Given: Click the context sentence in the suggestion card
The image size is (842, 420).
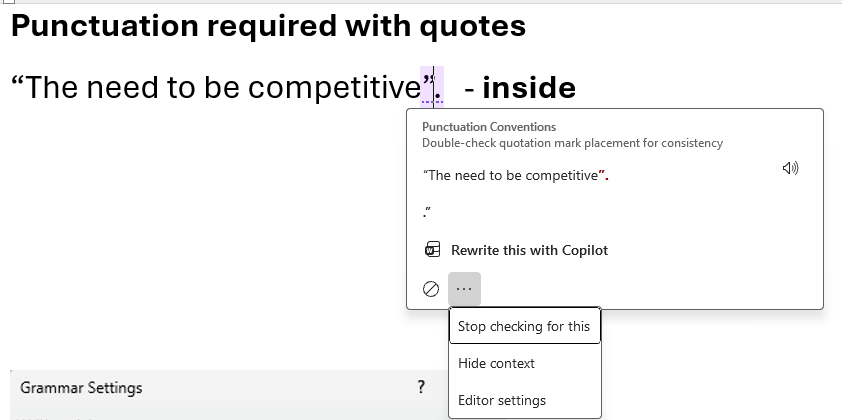Looking at the screenshot, I should click(x=510, y=175).
